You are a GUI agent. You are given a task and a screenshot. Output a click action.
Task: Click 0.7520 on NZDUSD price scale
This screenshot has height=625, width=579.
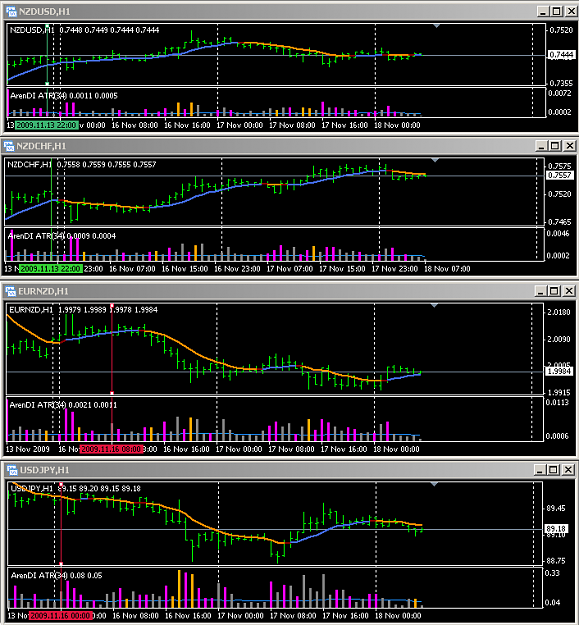point(561,30)
